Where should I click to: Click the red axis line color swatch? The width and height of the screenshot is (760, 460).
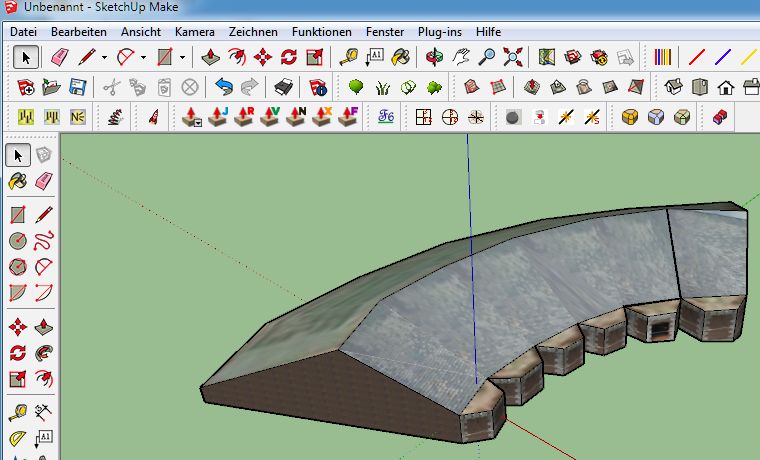[x=697, y=57]
